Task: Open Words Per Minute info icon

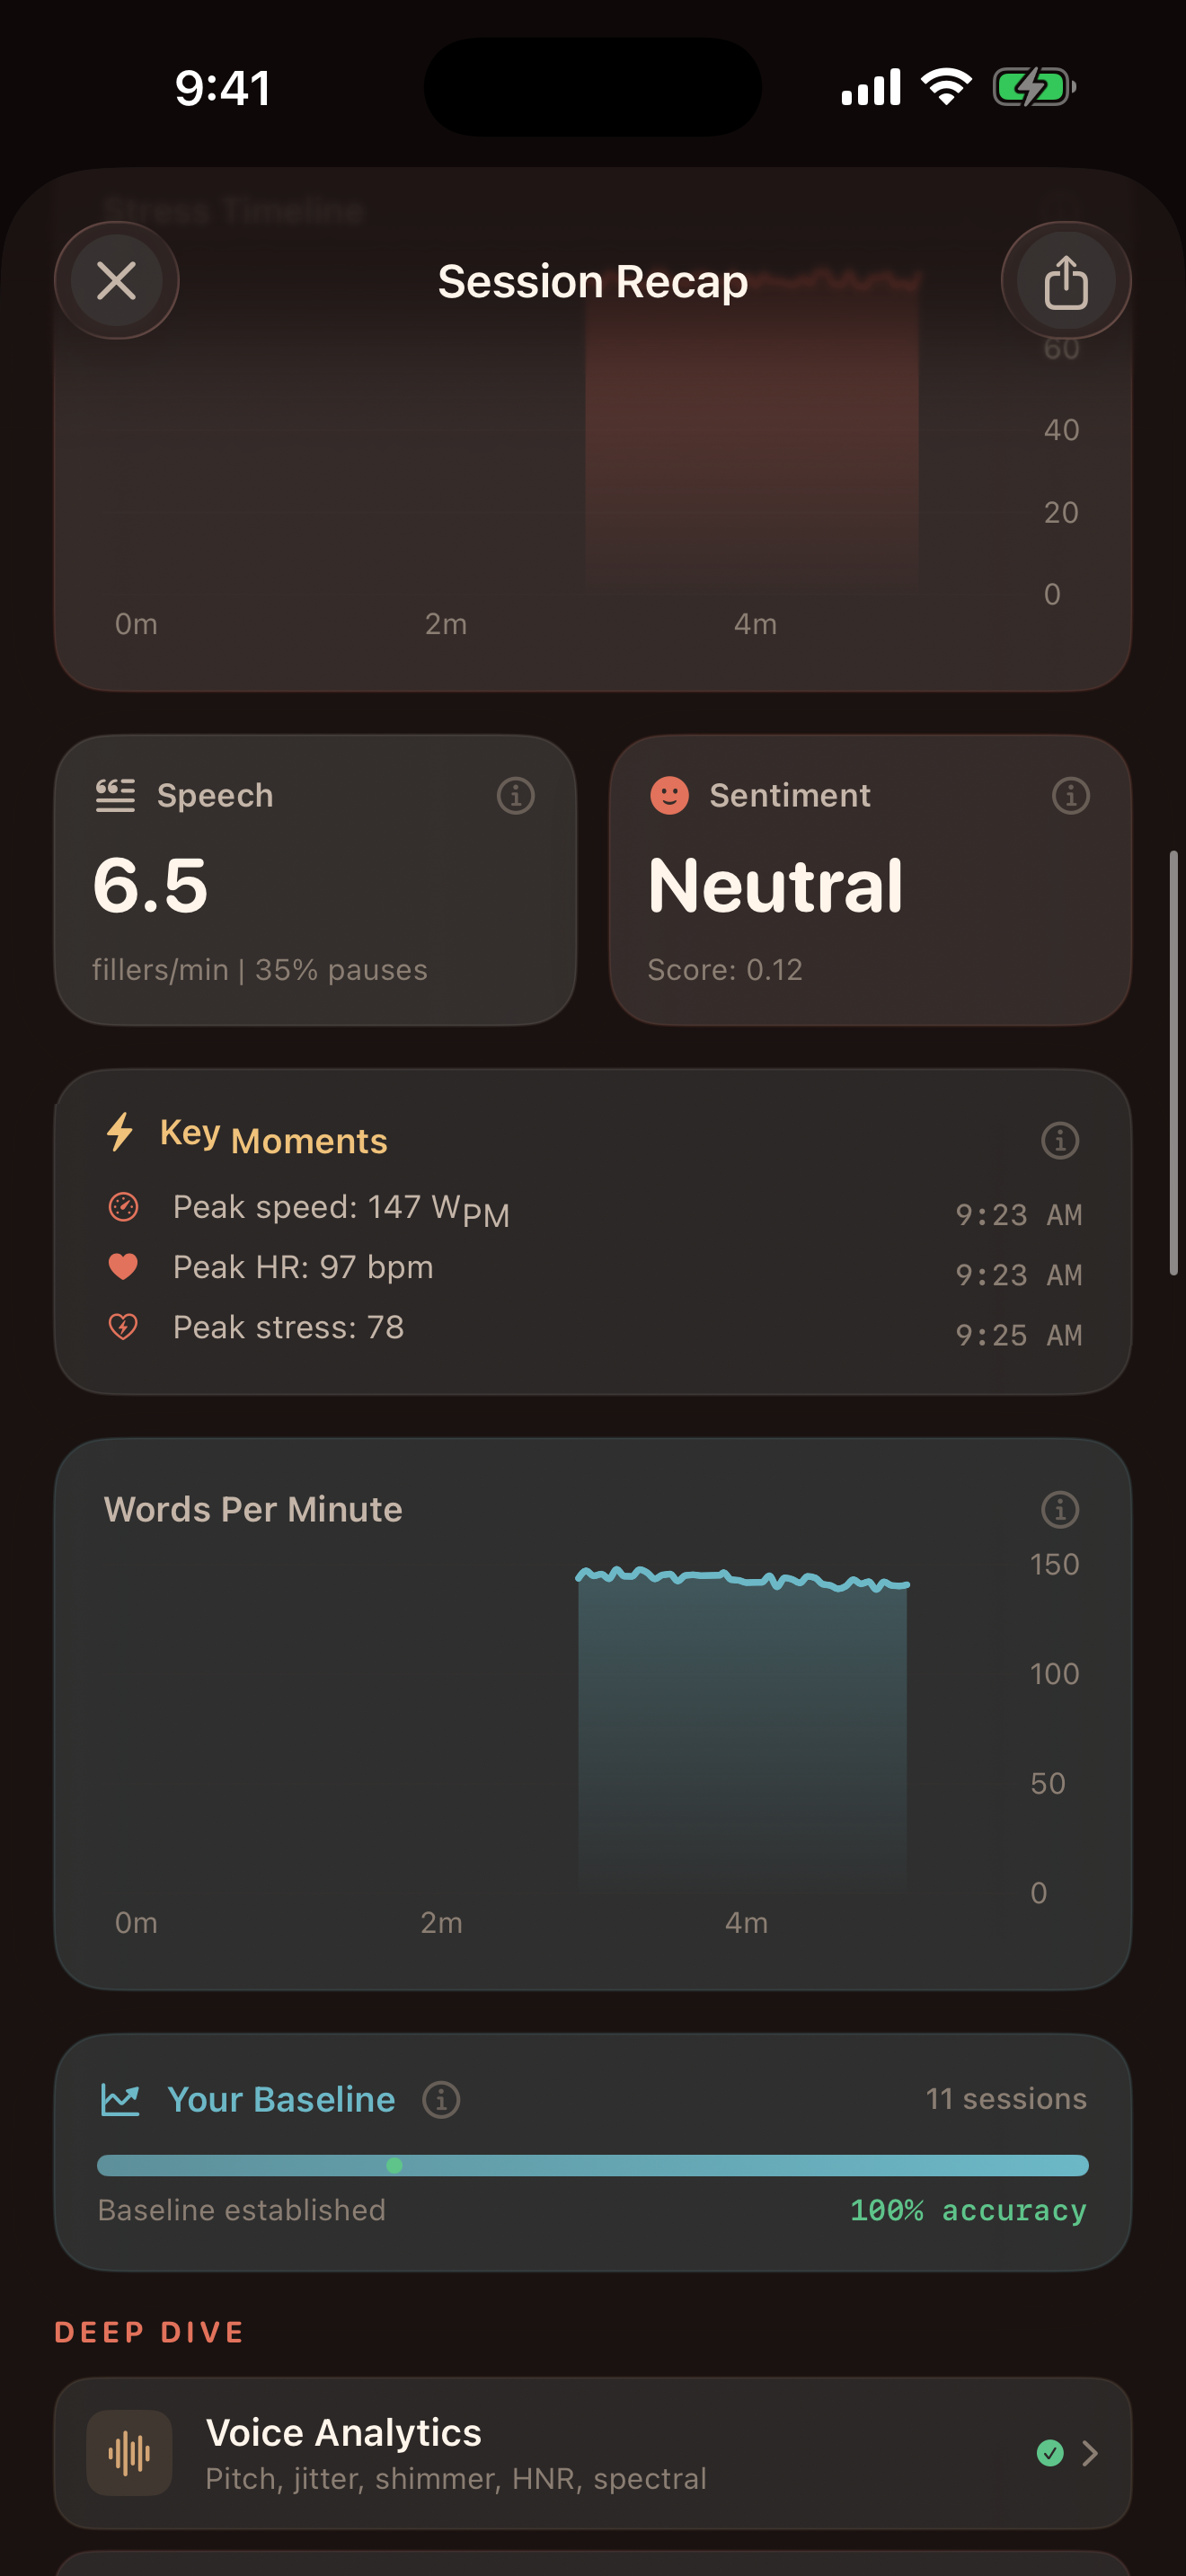Action: coord(1059,1509)
